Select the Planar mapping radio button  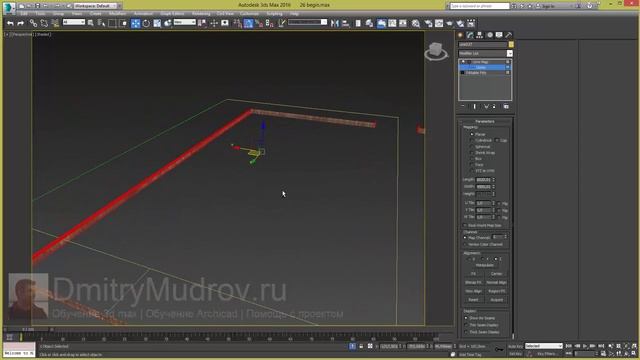(472, 134)
